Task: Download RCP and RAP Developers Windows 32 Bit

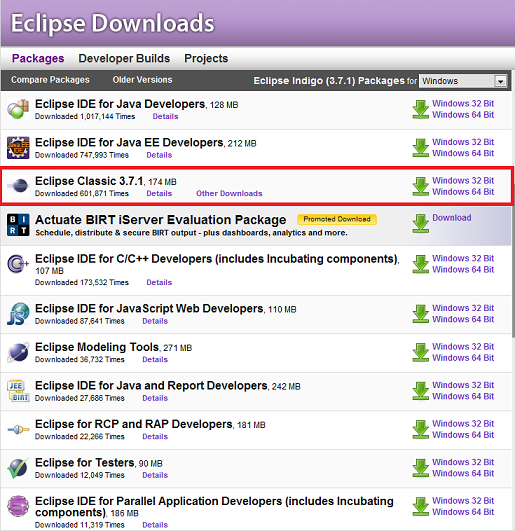Action: point(463,424)
